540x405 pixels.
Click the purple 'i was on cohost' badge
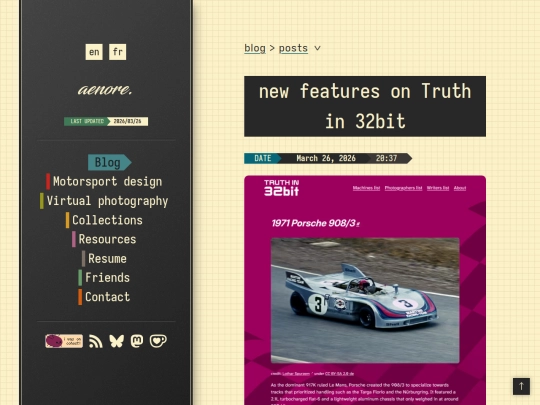[x=64, y=341]
